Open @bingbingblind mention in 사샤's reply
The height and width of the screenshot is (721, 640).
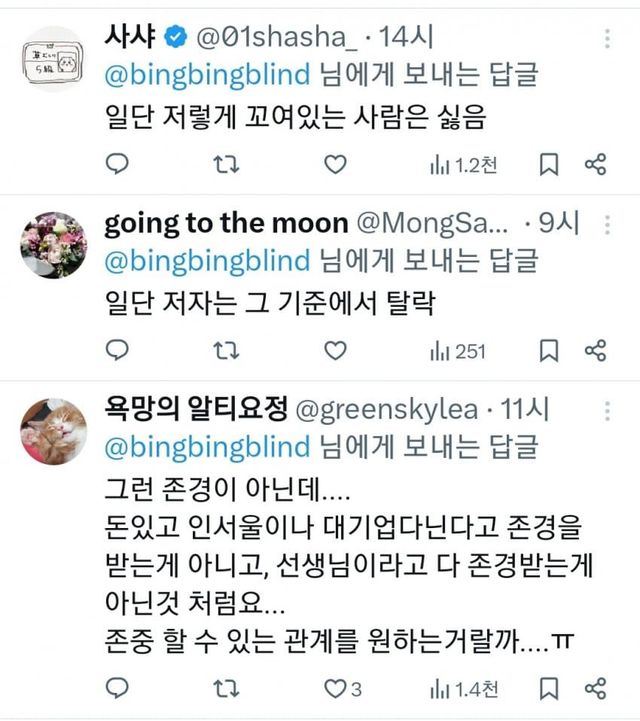coord(207,71)
